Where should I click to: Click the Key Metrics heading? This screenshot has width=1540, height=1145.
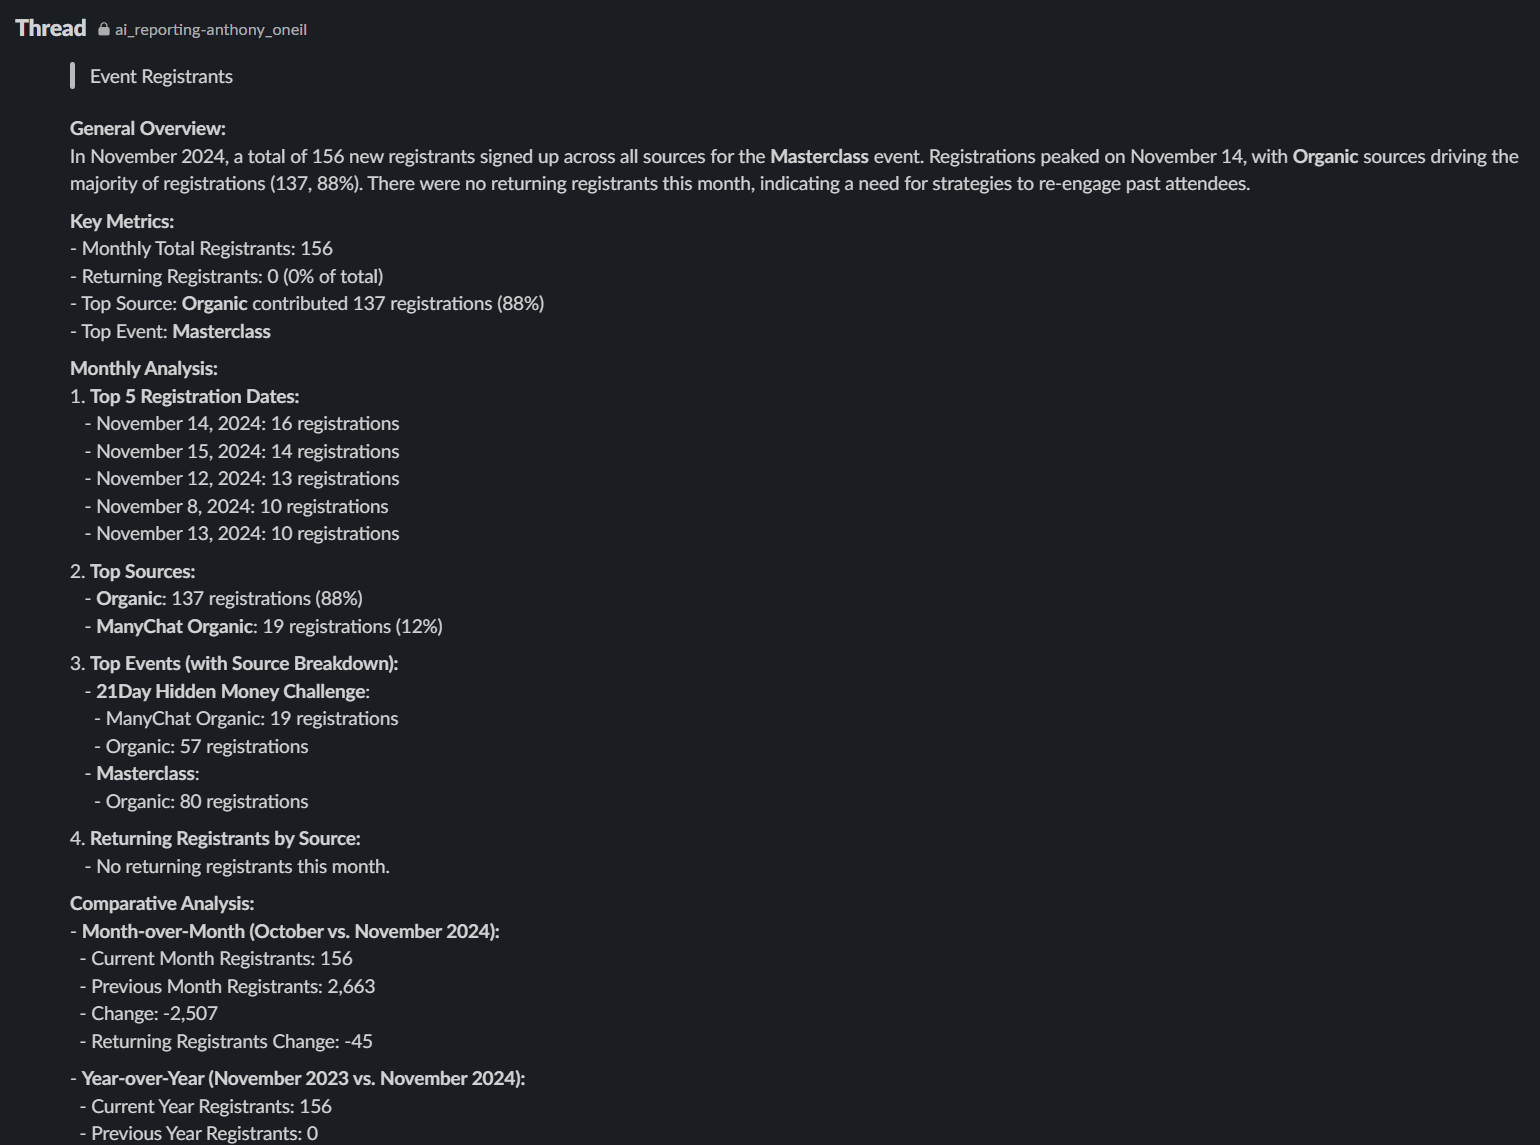[122, 222]
